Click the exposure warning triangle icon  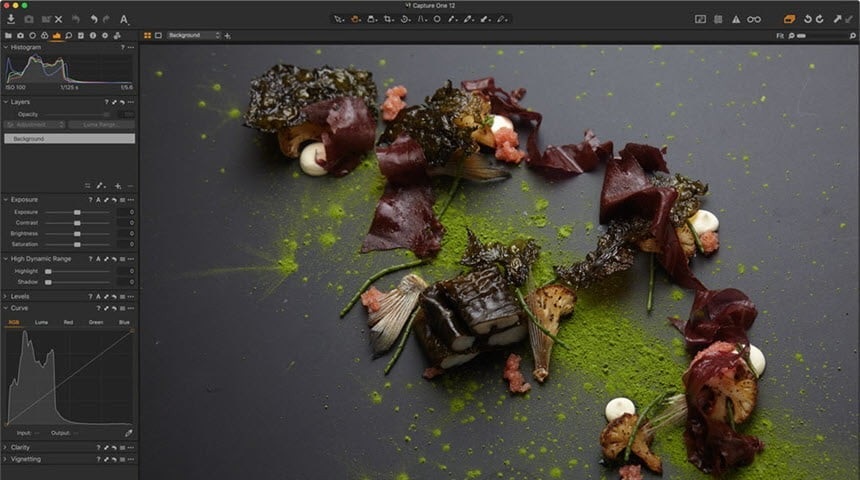[736, 19]
